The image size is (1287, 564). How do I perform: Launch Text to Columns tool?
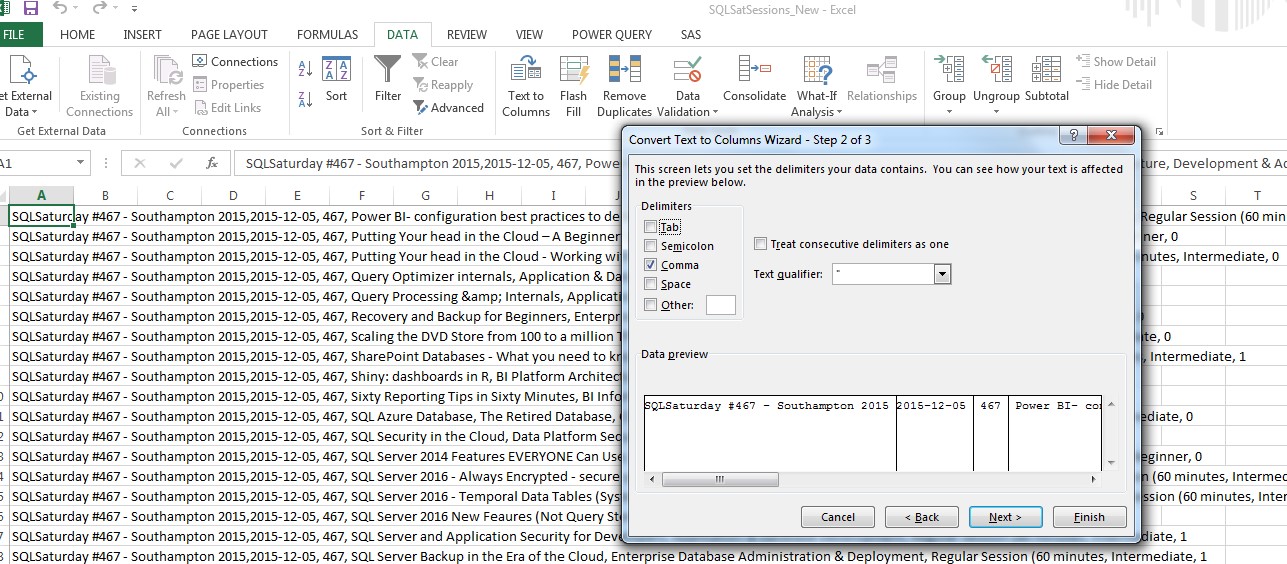(526, 86)
